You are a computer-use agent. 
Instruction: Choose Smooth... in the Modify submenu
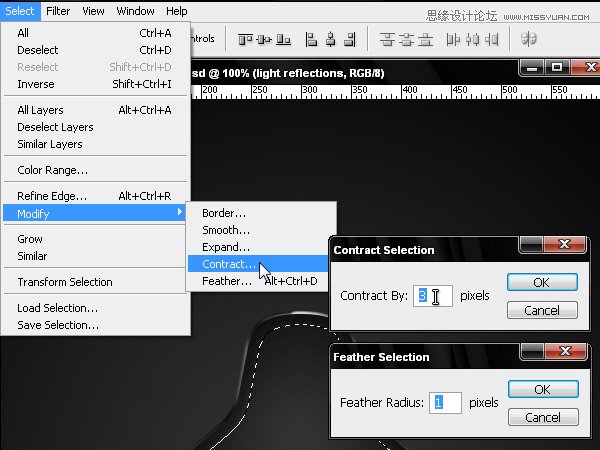(x=261, y=230)
